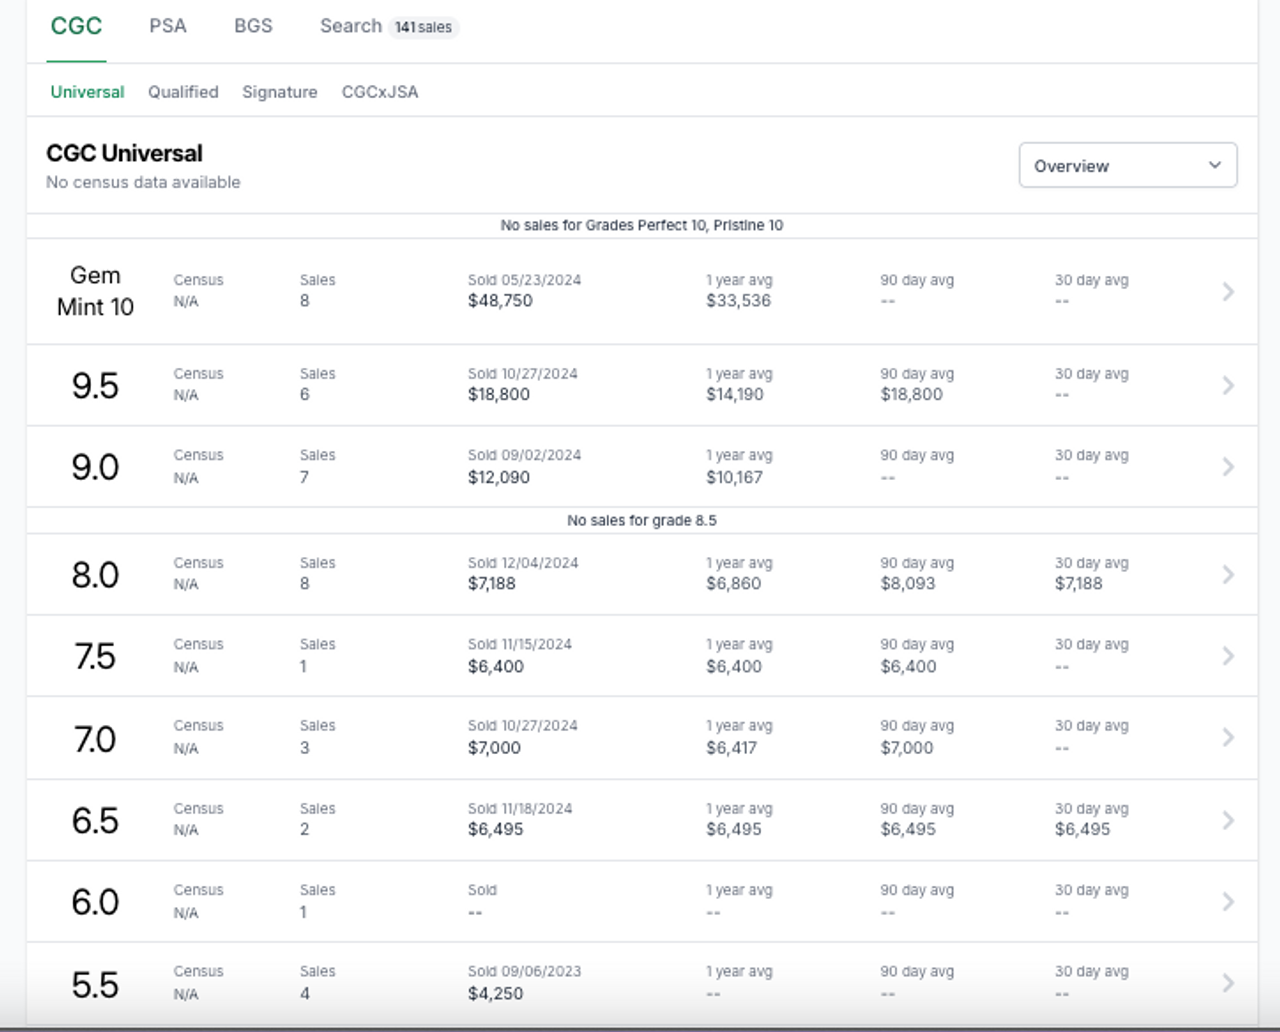Click the $12,090 sold price
This screenshot has width=1280, height=1032.
pyautogui.click(x=499, y=477)
